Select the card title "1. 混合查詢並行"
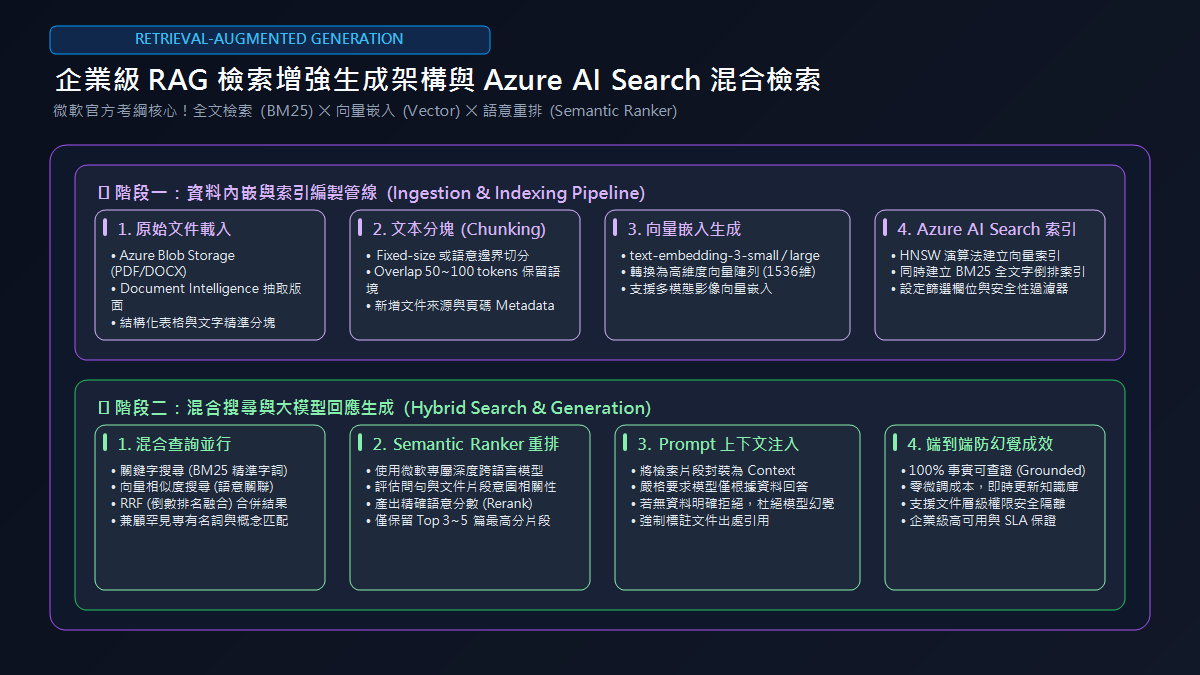Viewport: 1200px width, 675px height. click(x=174, y=444)
